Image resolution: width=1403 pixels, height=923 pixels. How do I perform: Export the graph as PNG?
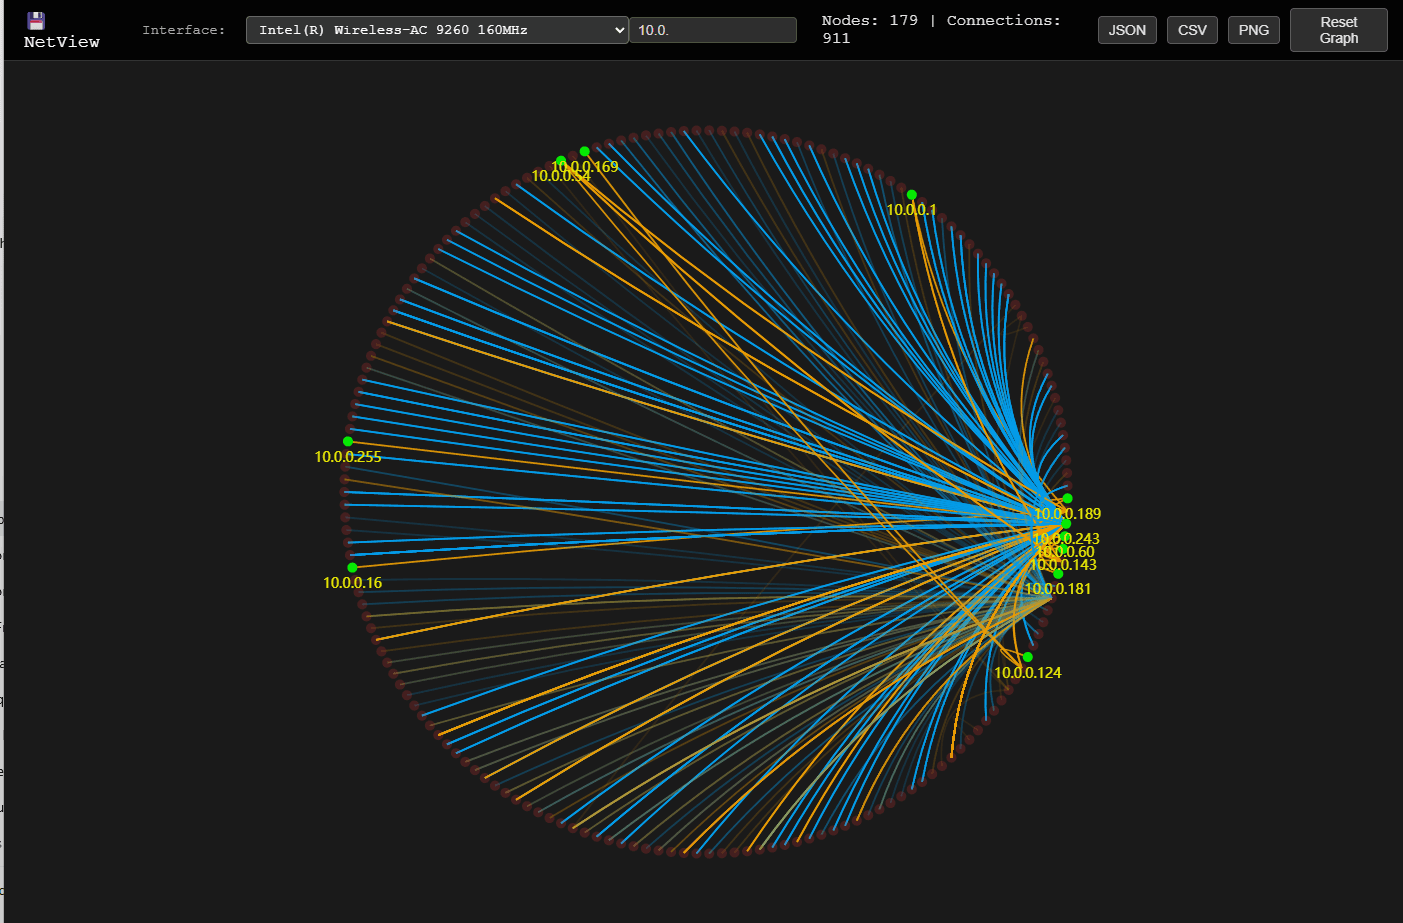point(1254,29)
